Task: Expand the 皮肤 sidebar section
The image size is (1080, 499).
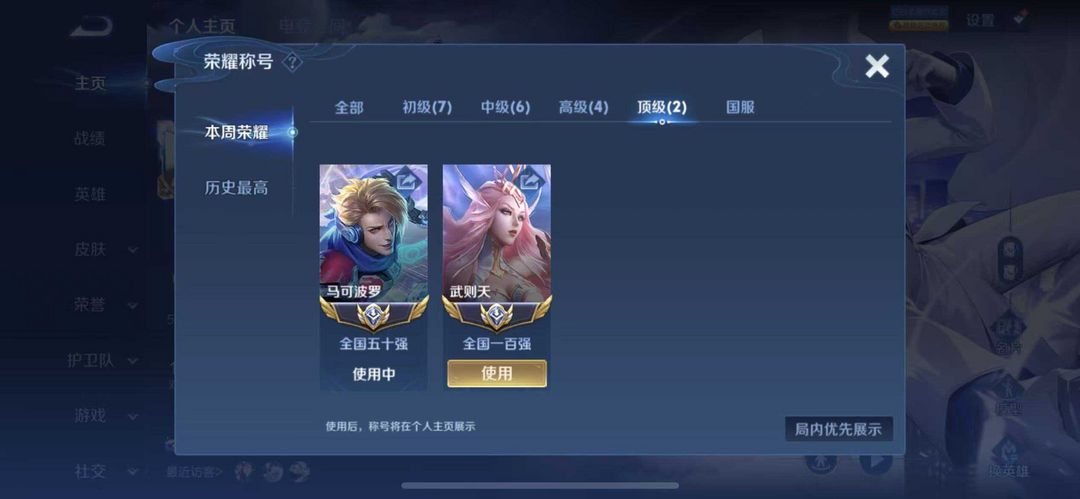Action: [105, 250]
